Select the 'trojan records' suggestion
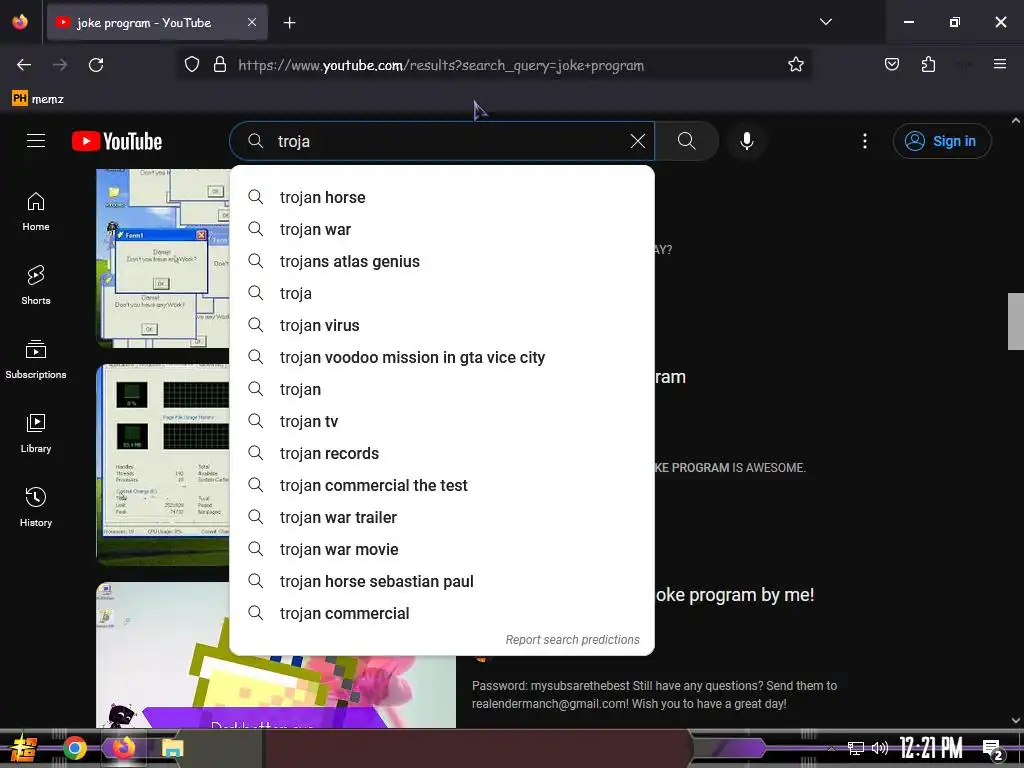This screenshot has width=1024, height=768. pyautogui.click(x=442, y=453)
